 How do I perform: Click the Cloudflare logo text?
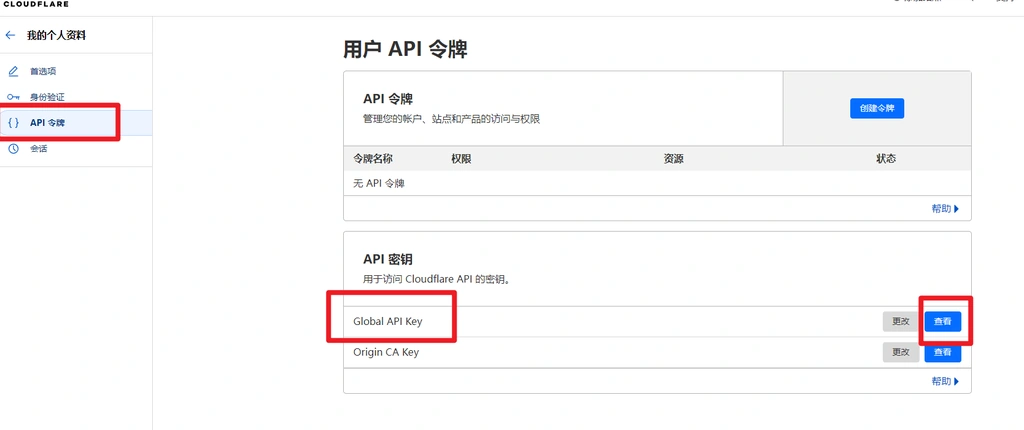coord(35,3)
